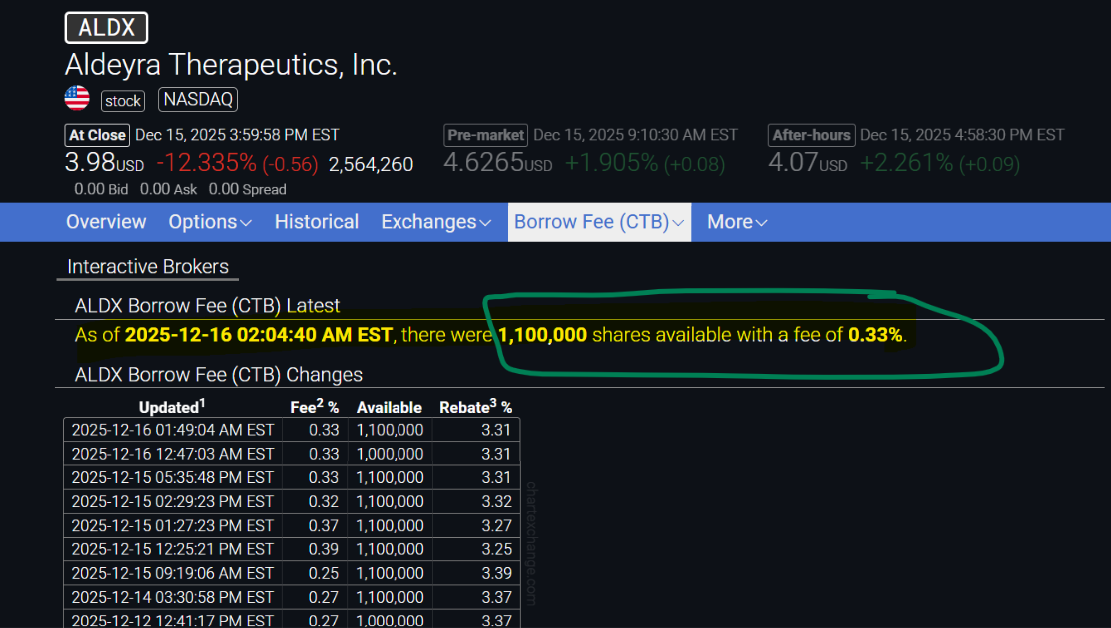
Task: Click the Available column header
Action: (389, 408)
